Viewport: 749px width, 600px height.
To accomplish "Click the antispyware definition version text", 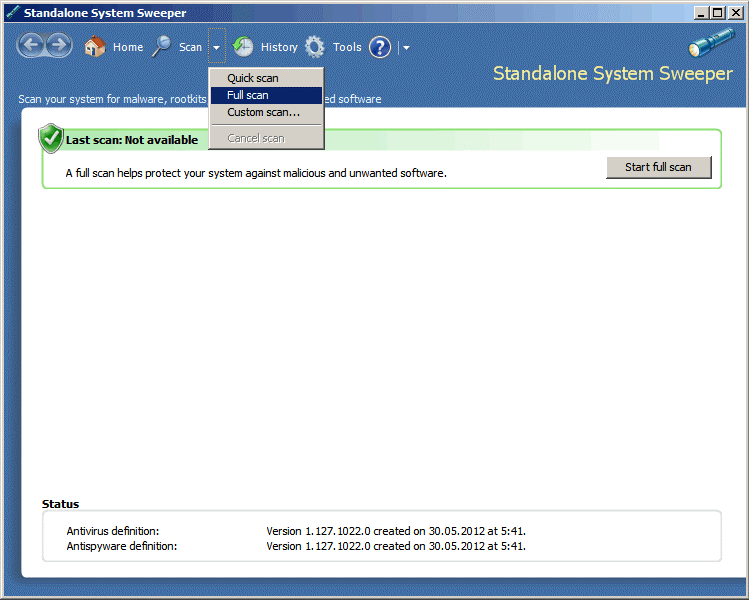I will click(396, 546).
